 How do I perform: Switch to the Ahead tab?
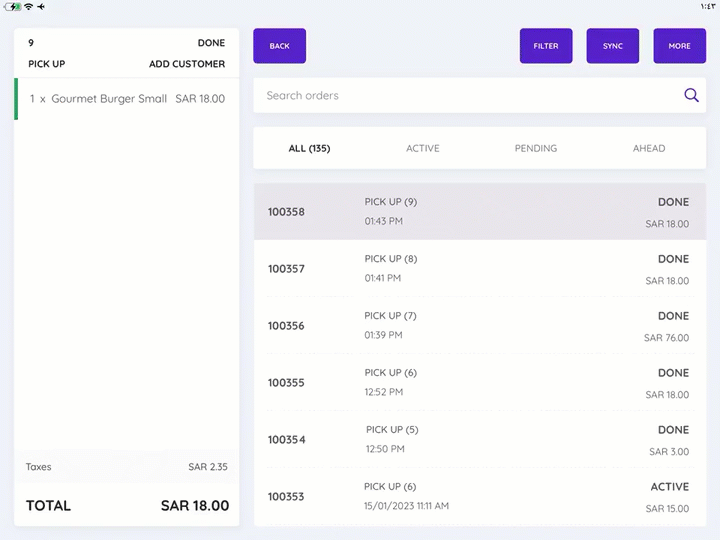[649, 148]
